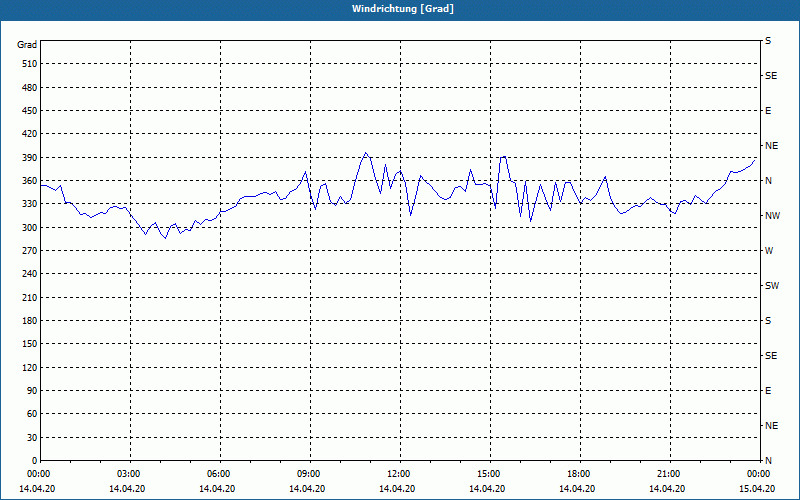Click the 330 degree axis label
The image size is (800, 500).
(30, 204)
